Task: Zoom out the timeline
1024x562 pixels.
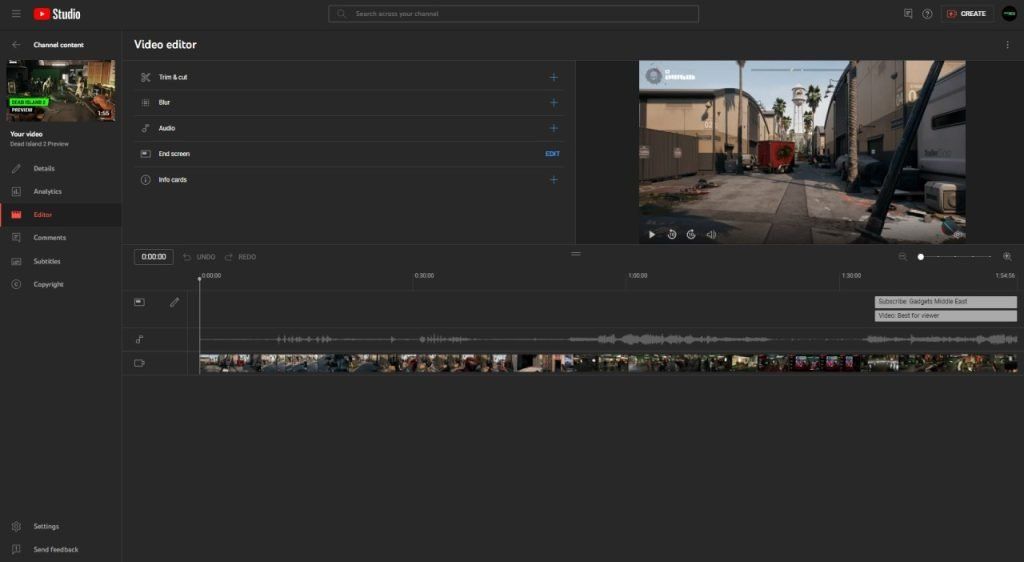Action: pos(903,257)
